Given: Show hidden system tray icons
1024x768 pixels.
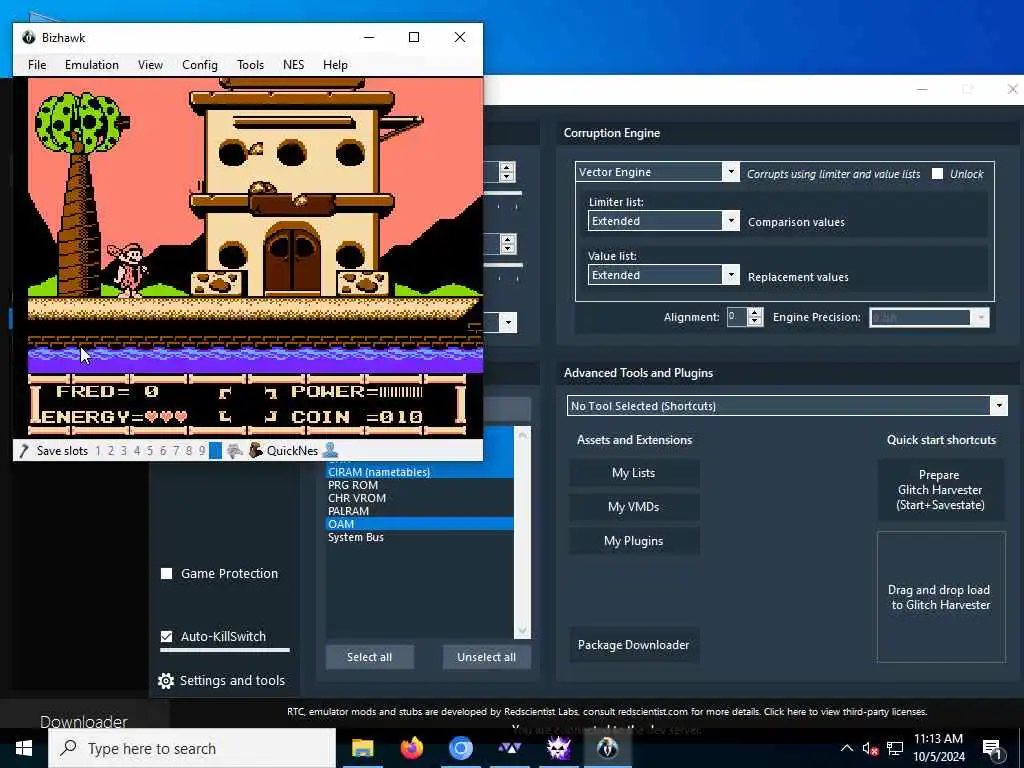Looking at the screenshot, I should [x=846, y=748].
